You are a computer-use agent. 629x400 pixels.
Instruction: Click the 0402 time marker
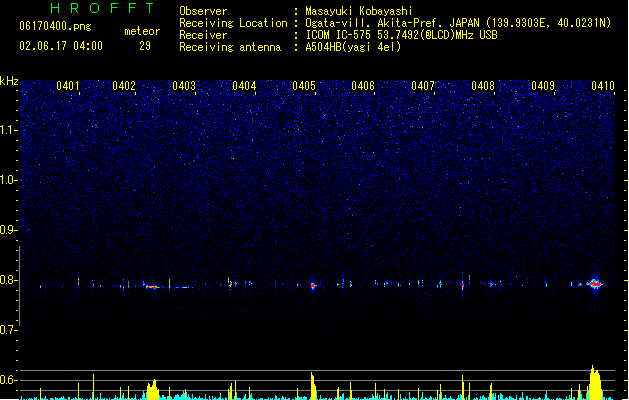tap(124, 86)
